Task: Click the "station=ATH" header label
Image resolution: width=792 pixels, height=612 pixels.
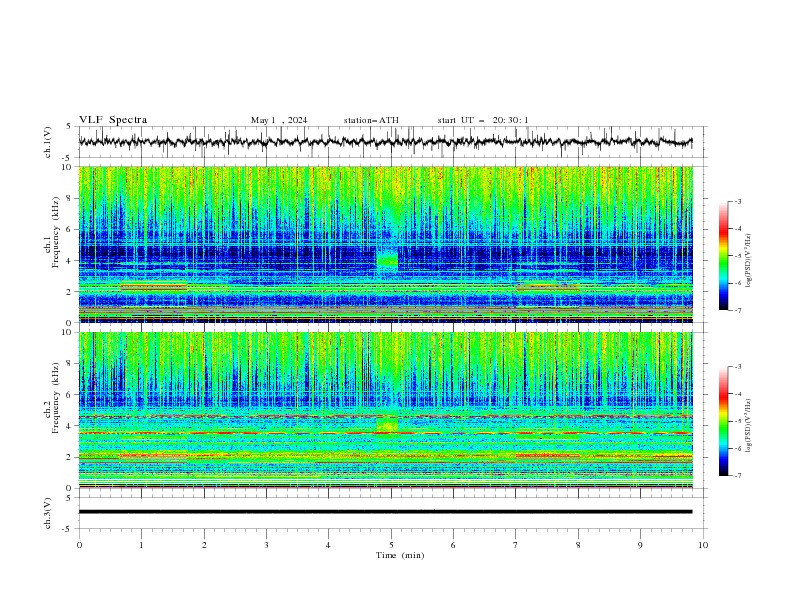Action: point(371,120)
